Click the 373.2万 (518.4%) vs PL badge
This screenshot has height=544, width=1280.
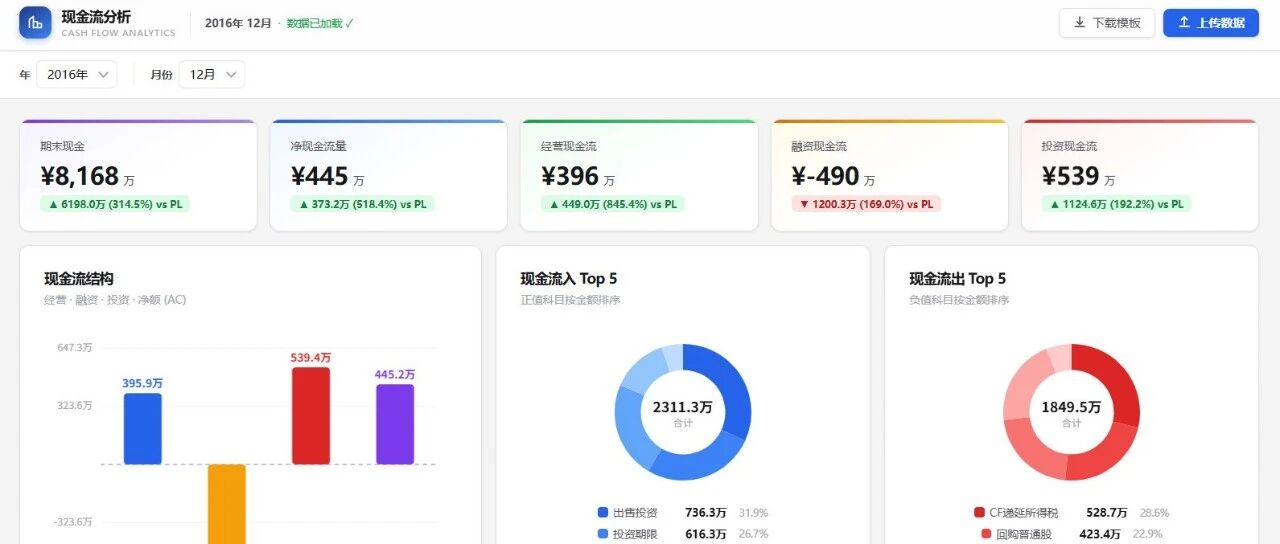(363, 204)
